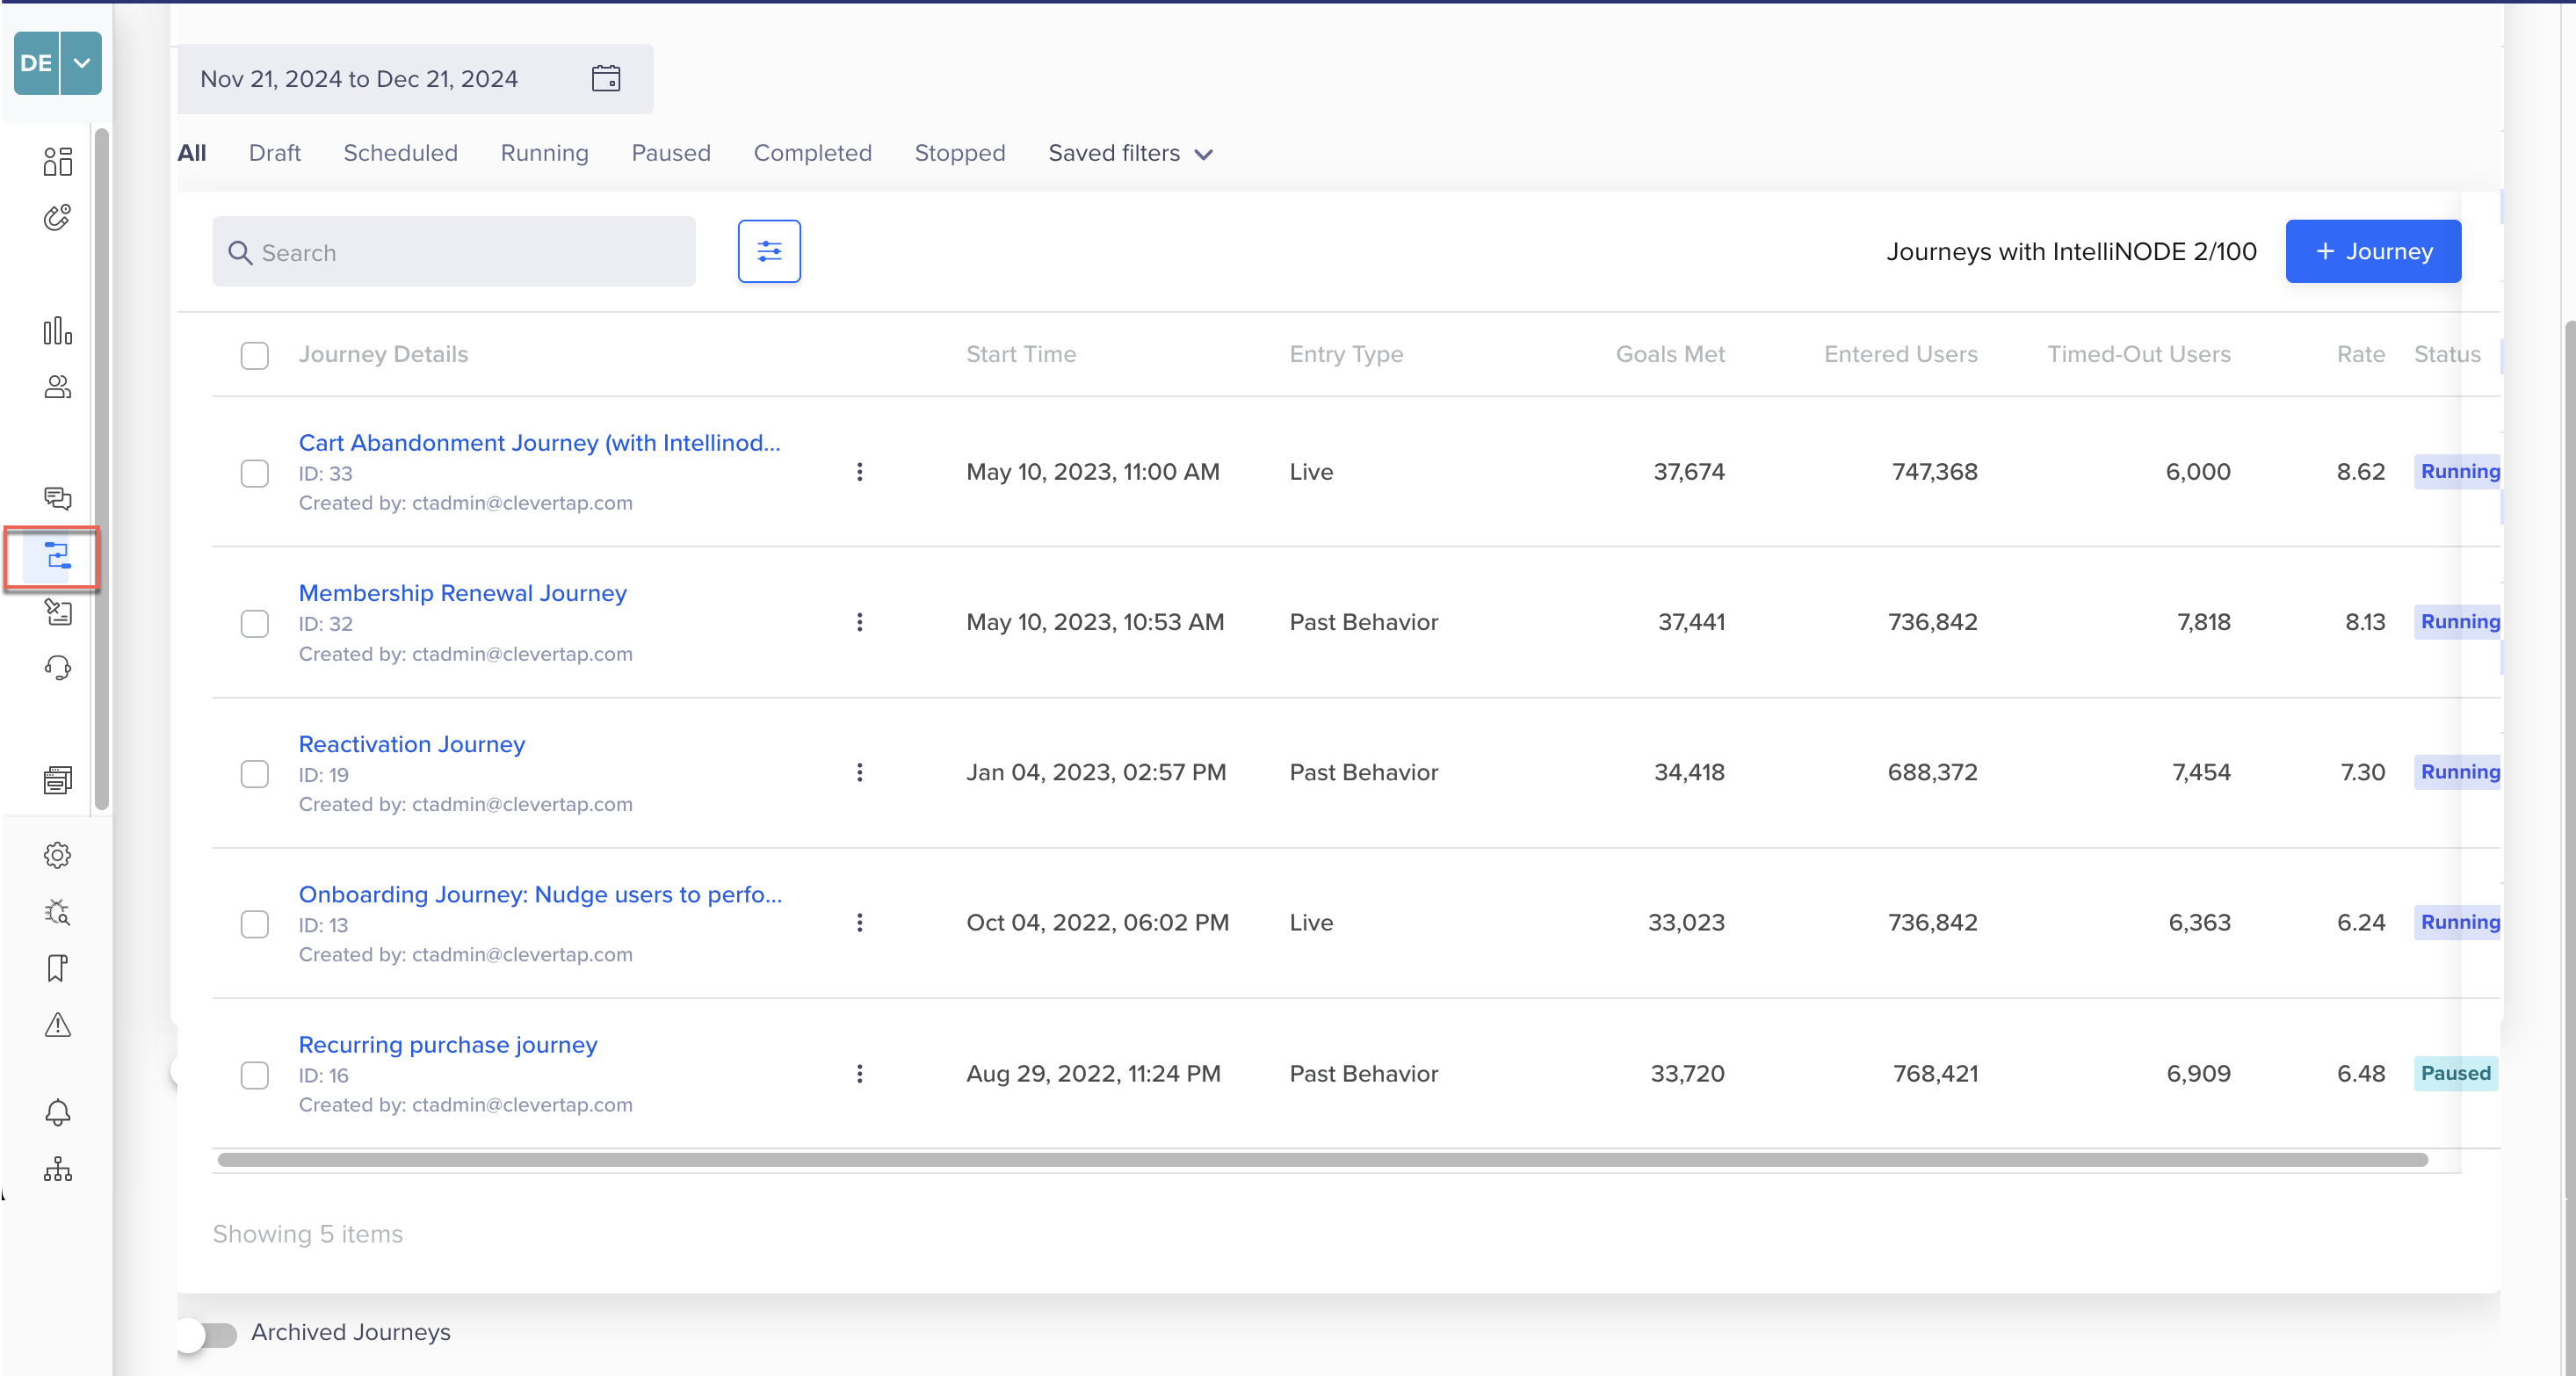2576x1376 pixels.
Task: Toggle the Archived Journeys switch
Action: (207, 1334)
